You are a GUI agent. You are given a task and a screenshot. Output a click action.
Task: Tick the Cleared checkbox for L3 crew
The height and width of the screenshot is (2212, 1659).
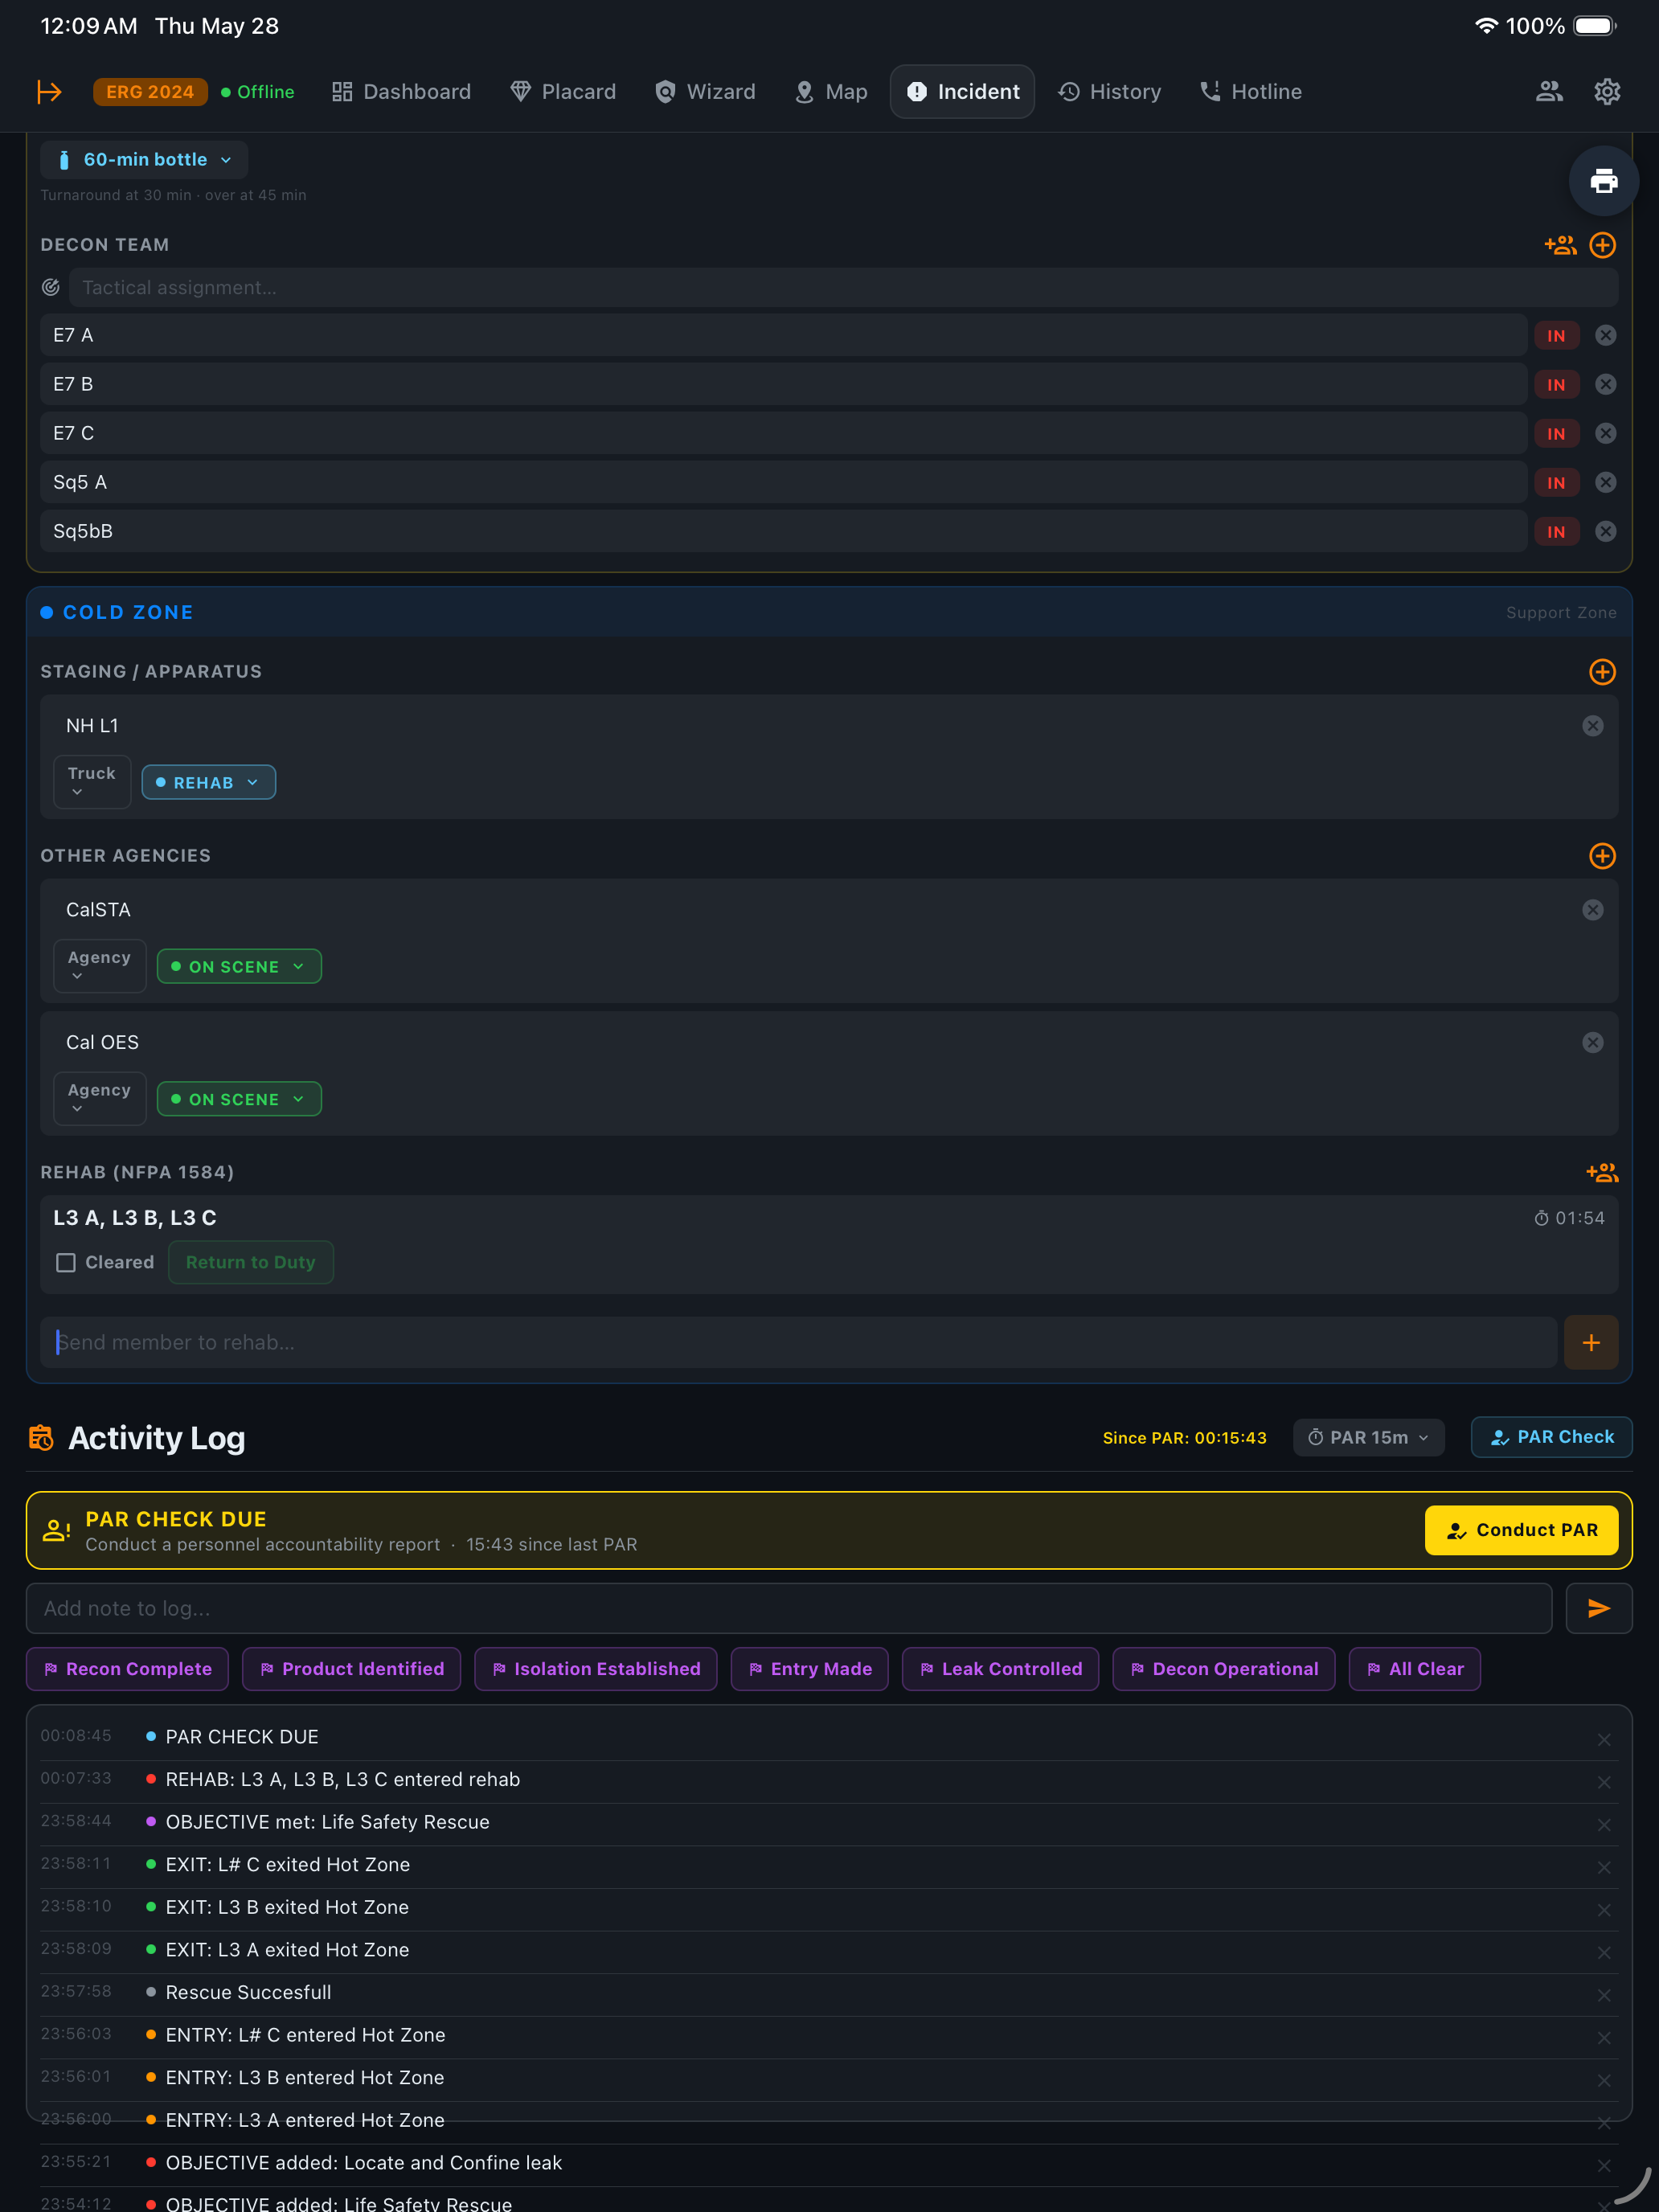(66, 1263)
